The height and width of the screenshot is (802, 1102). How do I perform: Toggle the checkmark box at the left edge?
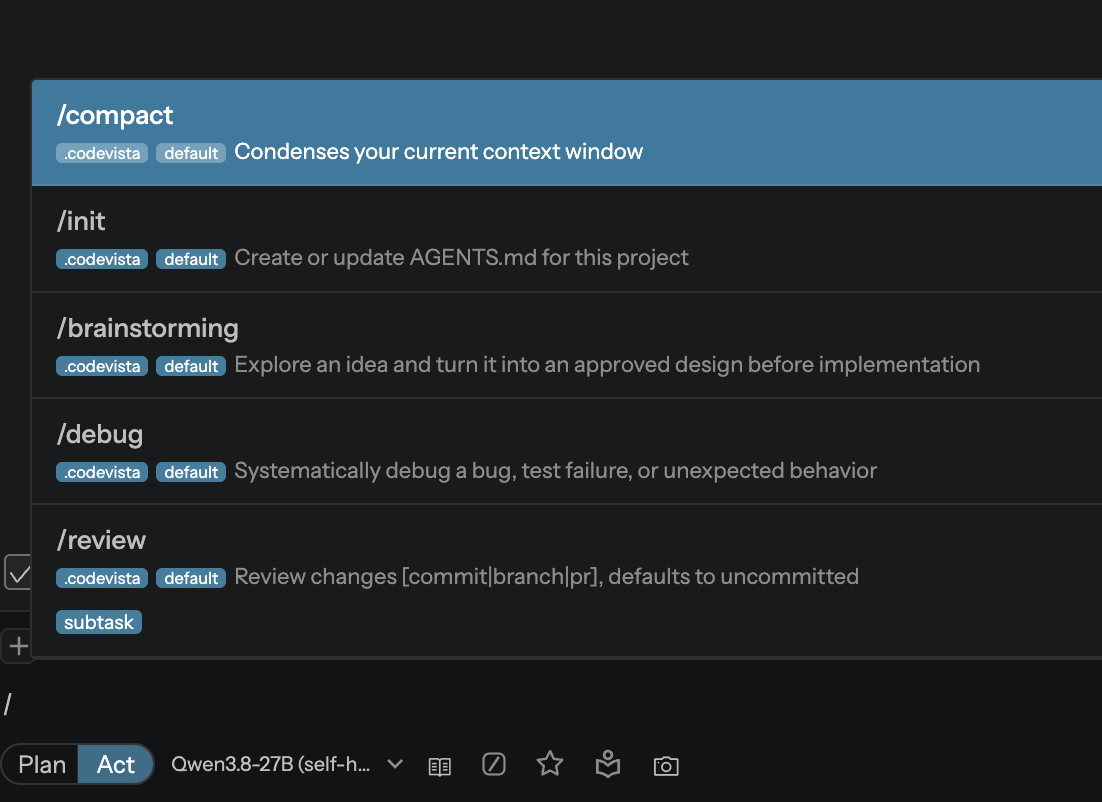[18, 572]
